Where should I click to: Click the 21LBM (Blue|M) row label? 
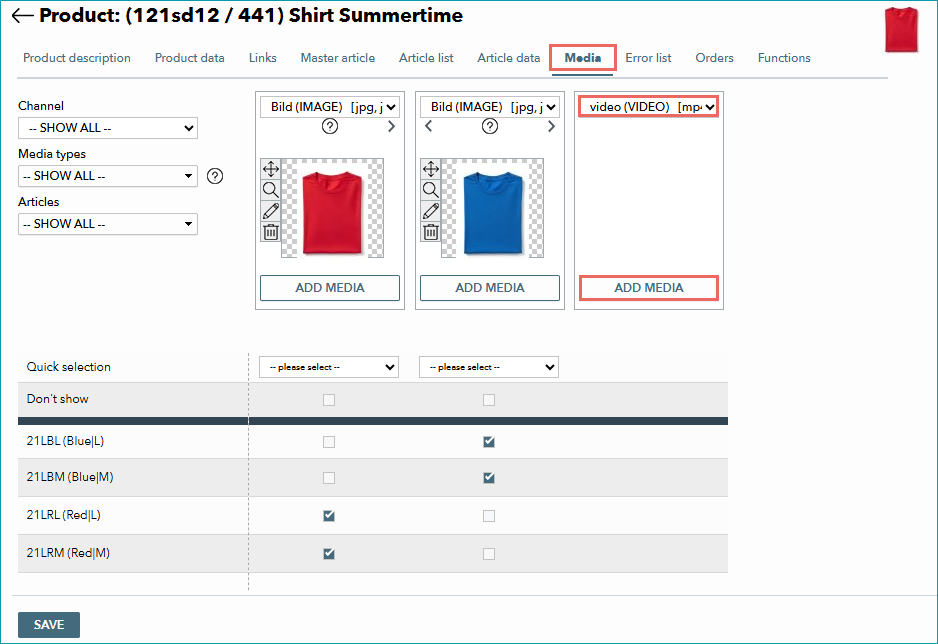click(x=70, y=477)
